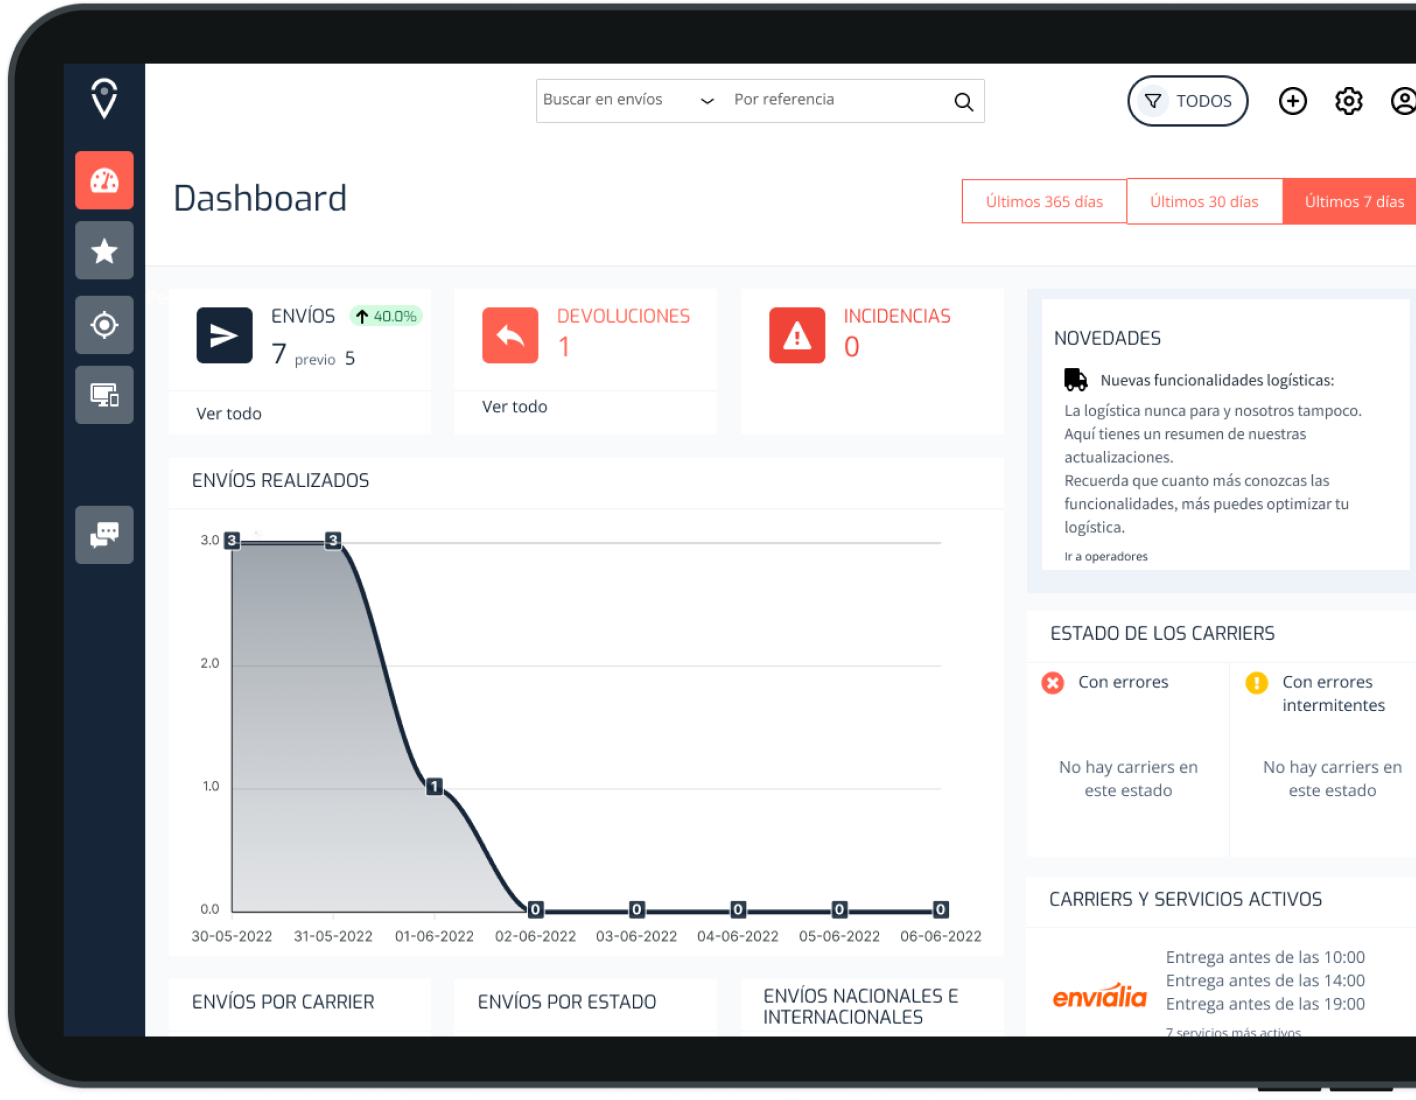Click the Envíos paper plane icon
The height and width of the screenshot is (1100, 1416).
pos(224,335)
